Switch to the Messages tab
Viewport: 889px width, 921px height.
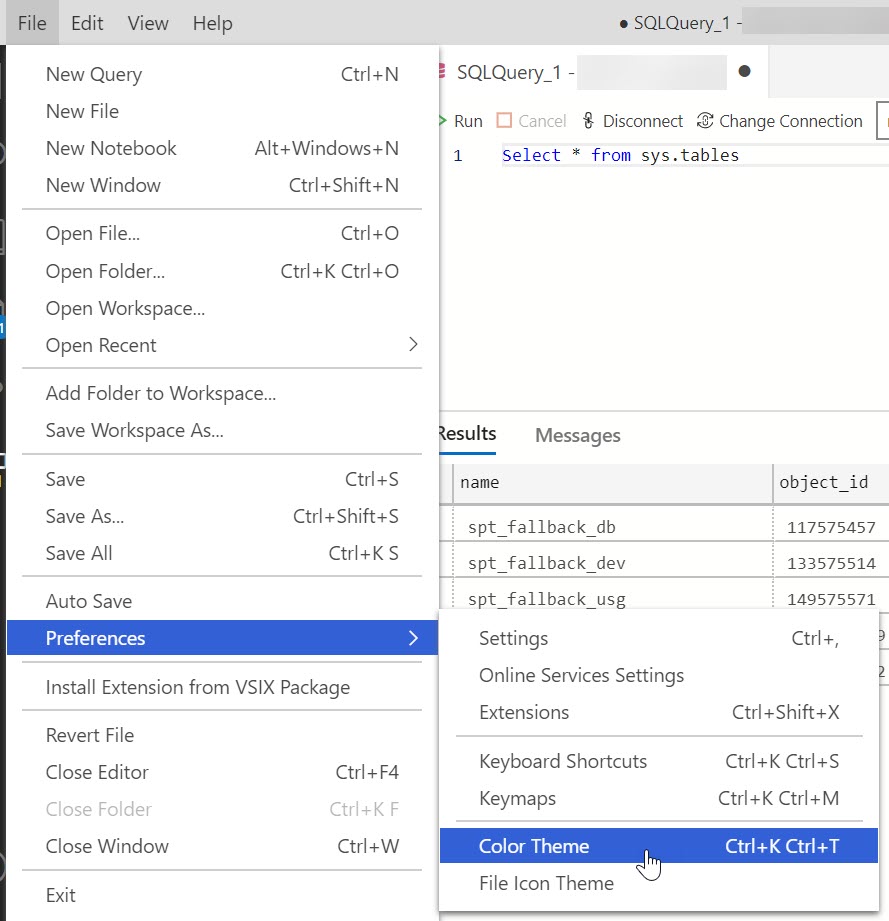(x=577, y=435)
